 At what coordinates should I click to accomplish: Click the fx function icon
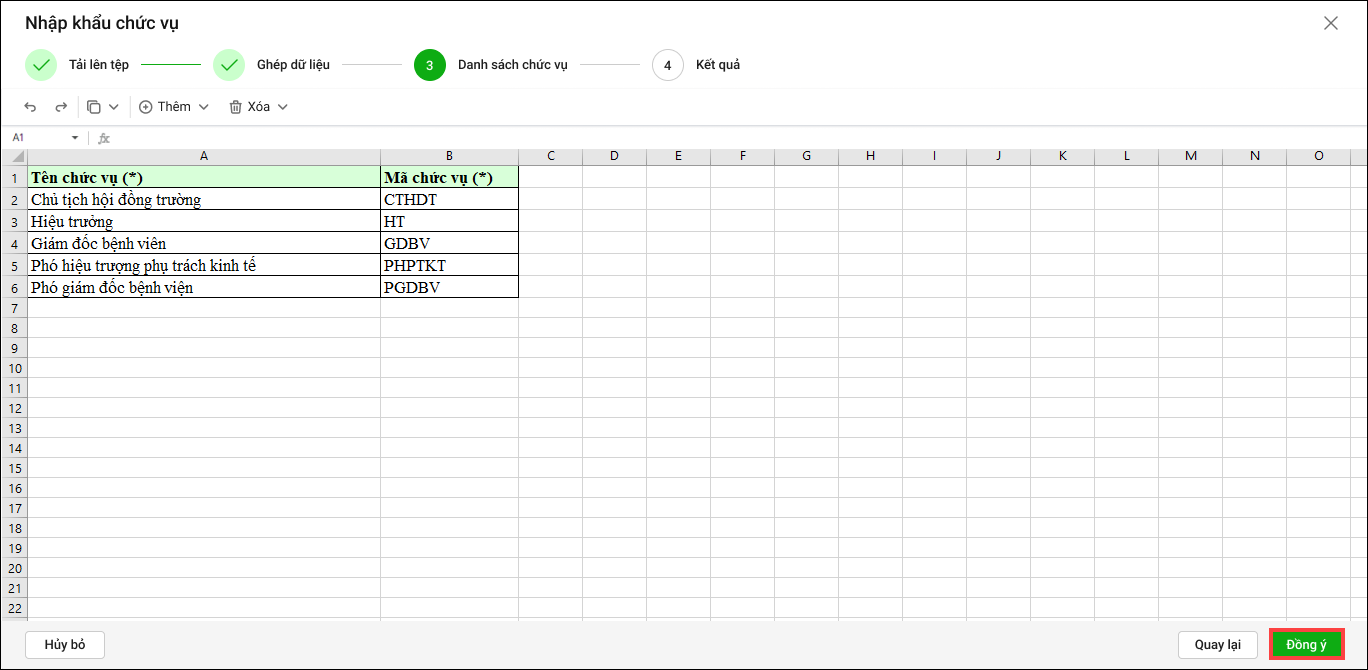click(104, 138)
